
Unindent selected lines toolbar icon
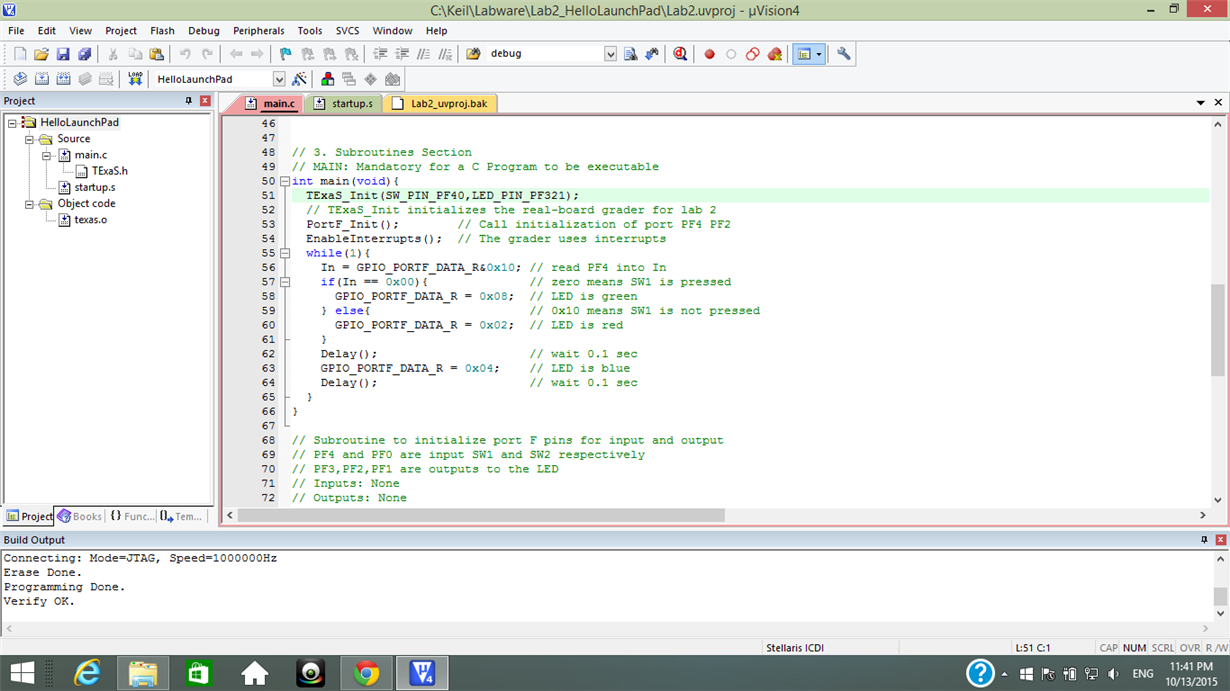pyautogui.click(x=402, y=54)
